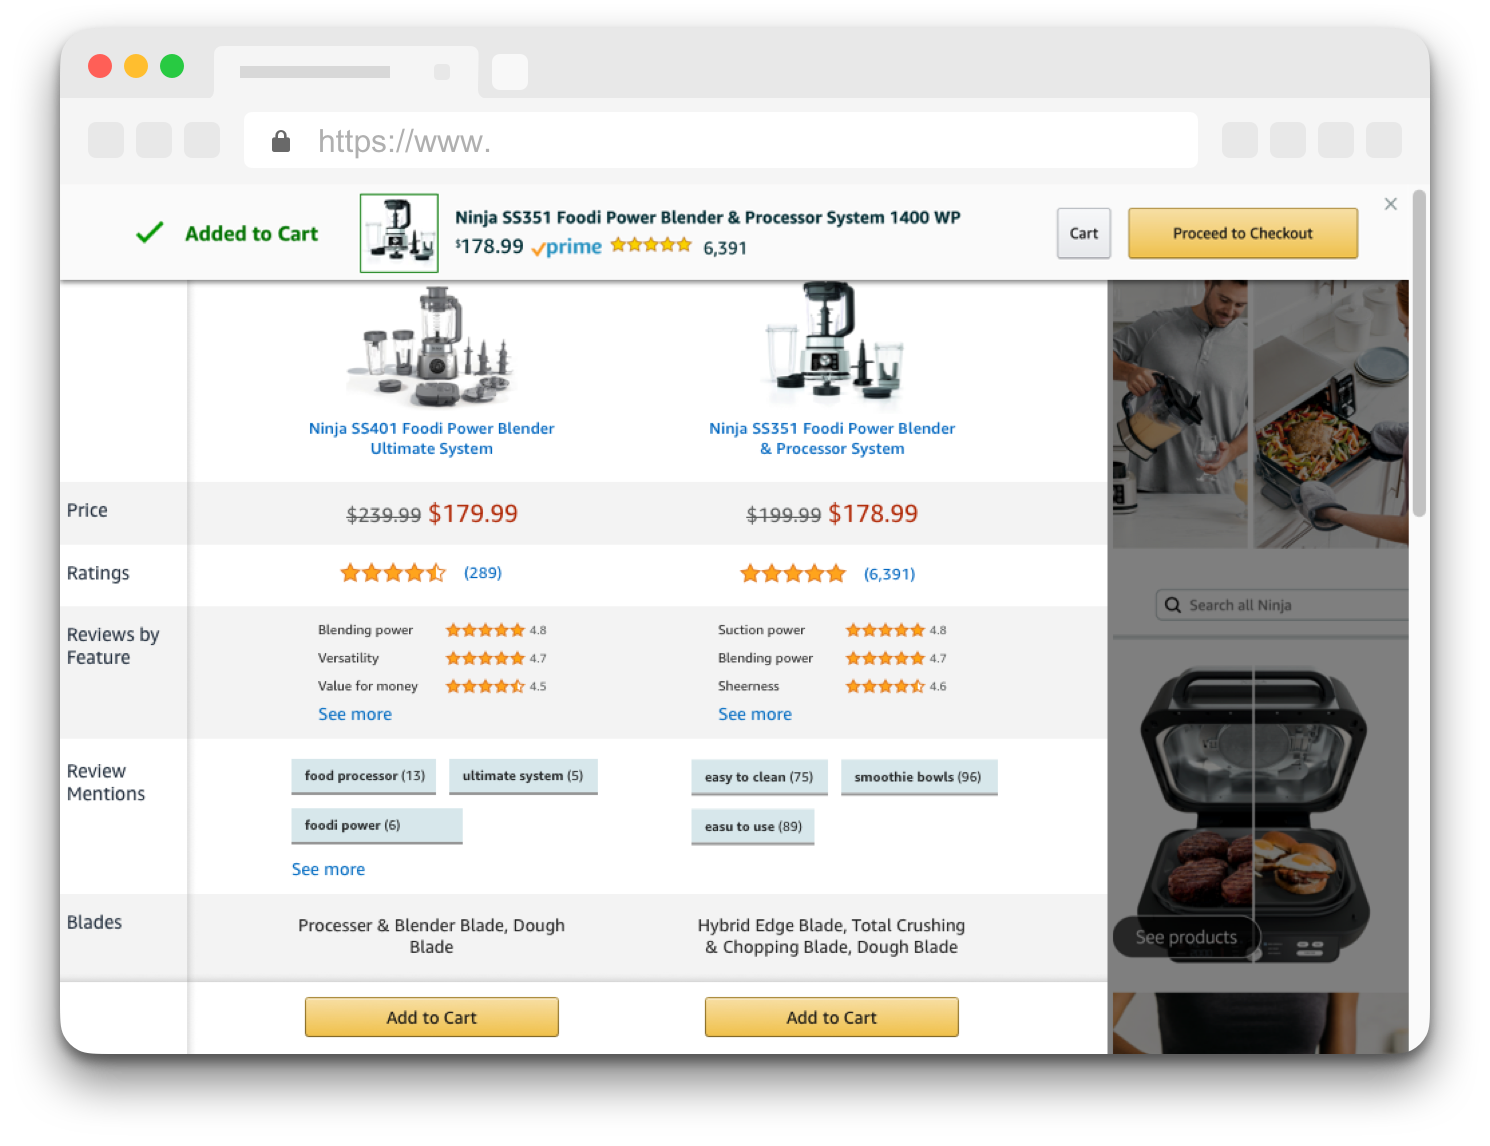The height and width of the screenshot is (1146, 1490).
Task: Expand See more under SS401 feature reviews
Action: pyautogui.click(x=355, y=714)
